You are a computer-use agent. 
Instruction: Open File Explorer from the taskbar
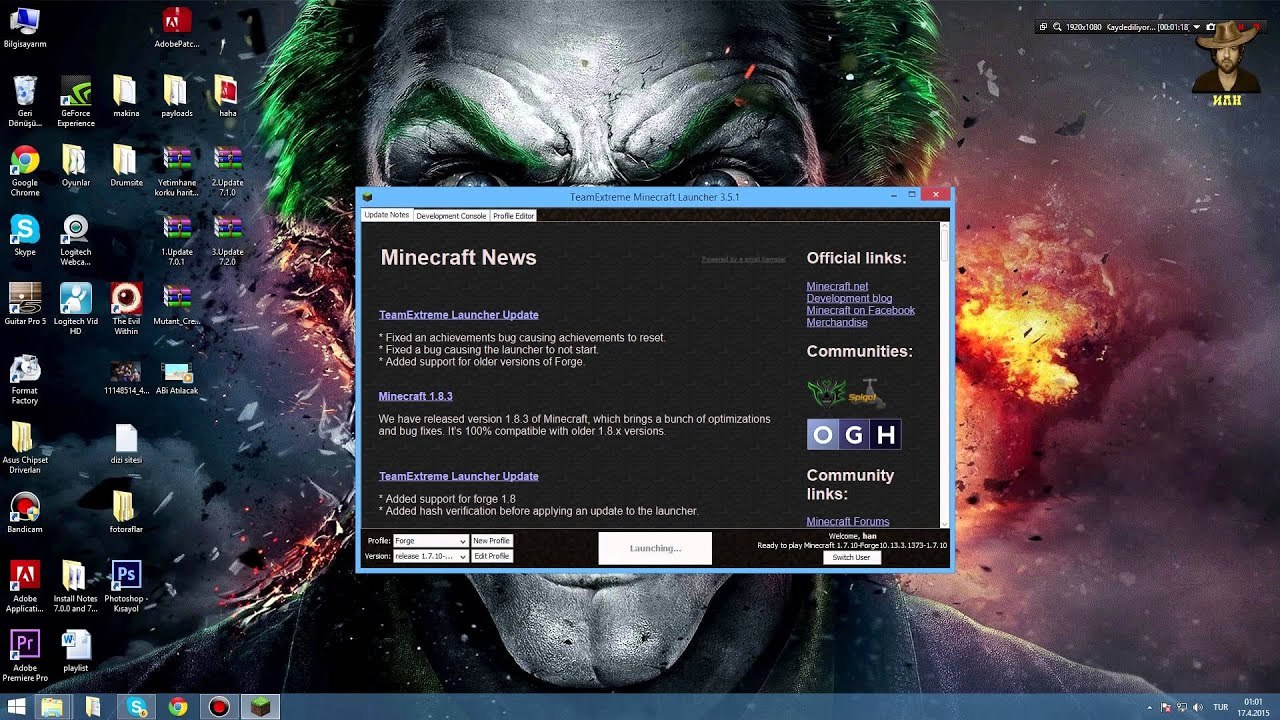51,707
